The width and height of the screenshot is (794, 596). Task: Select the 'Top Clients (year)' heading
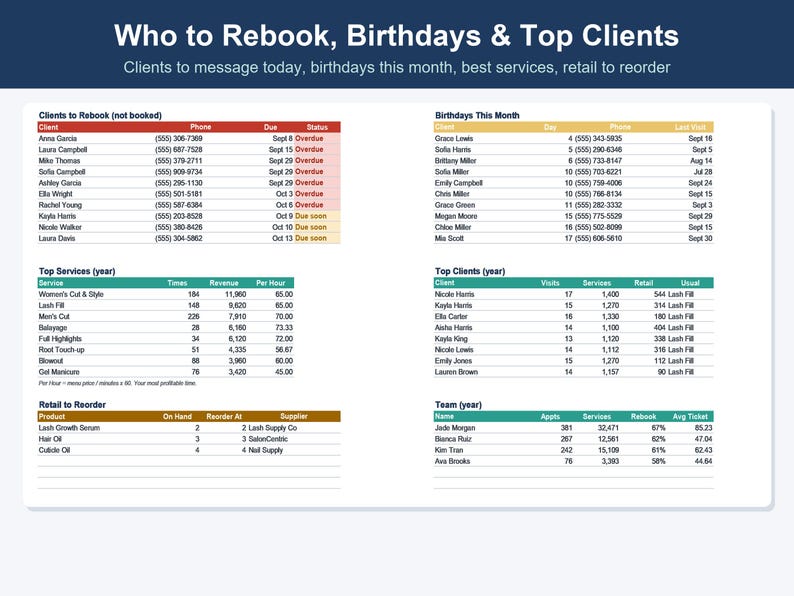pyautogui.click(x=470, y=271)
